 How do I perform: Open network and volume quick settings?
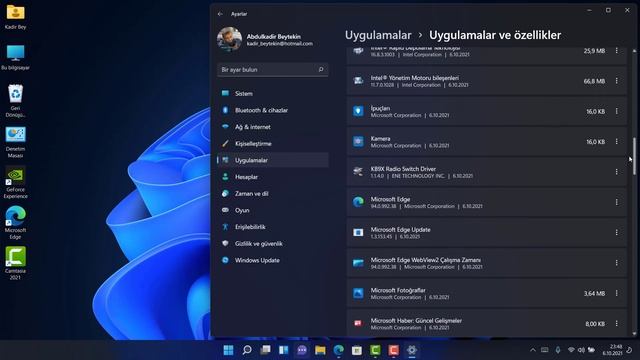581,350
